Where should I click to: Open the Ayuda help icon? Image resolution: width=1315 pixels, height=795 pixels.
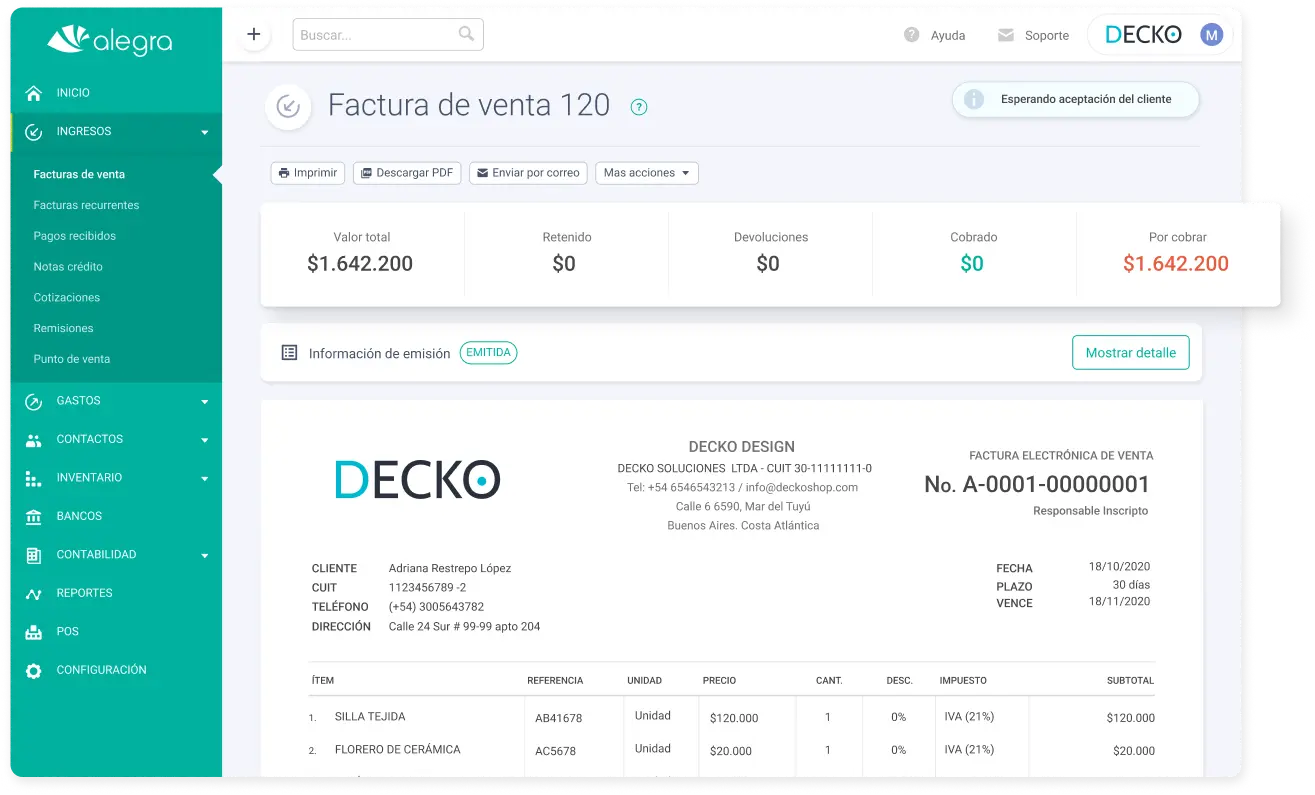[x=911, y=35]
